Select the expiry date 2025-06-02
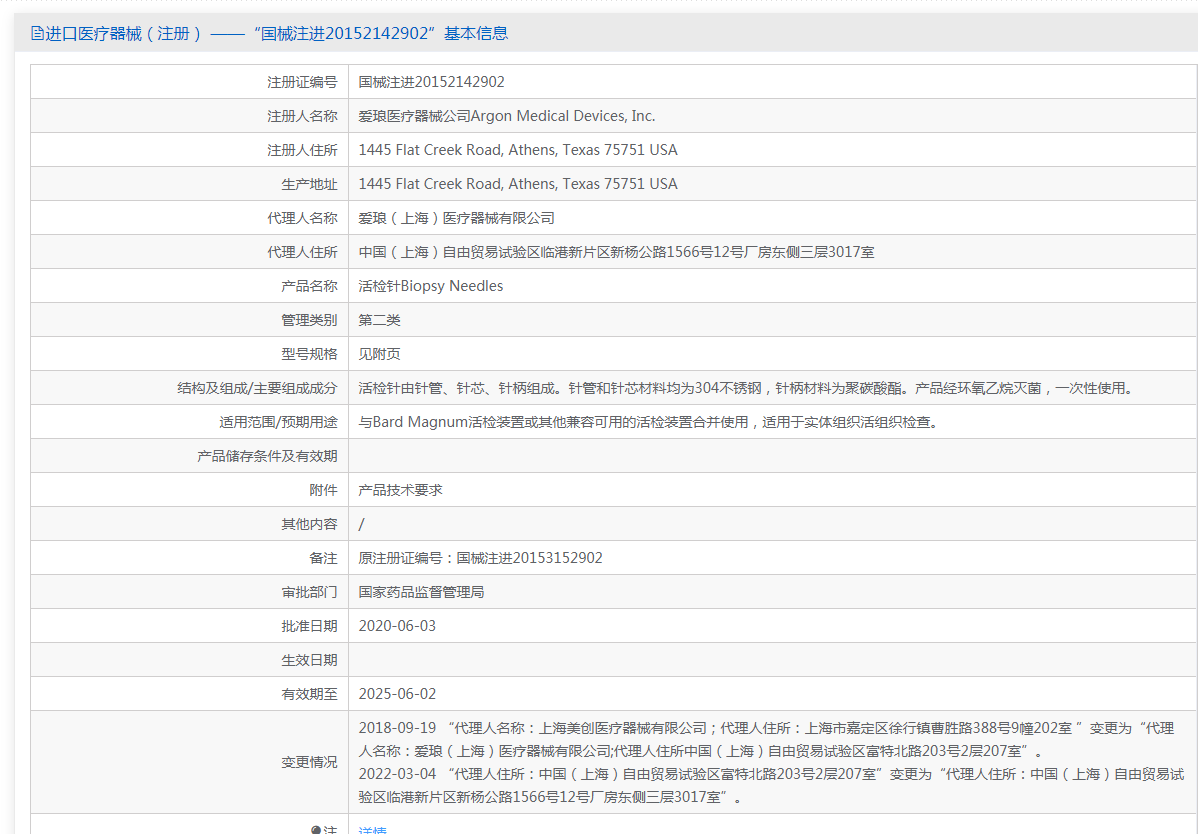Image resolution: width=1198 pixels, height=834 pixels. tap(397, 694)
